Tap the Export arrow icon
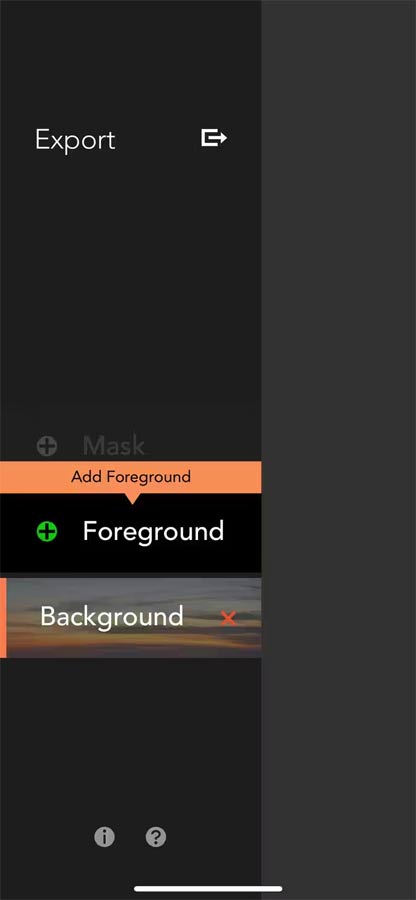Image resolution: width=416 pixels, height=900 pixels. (213, 138)
